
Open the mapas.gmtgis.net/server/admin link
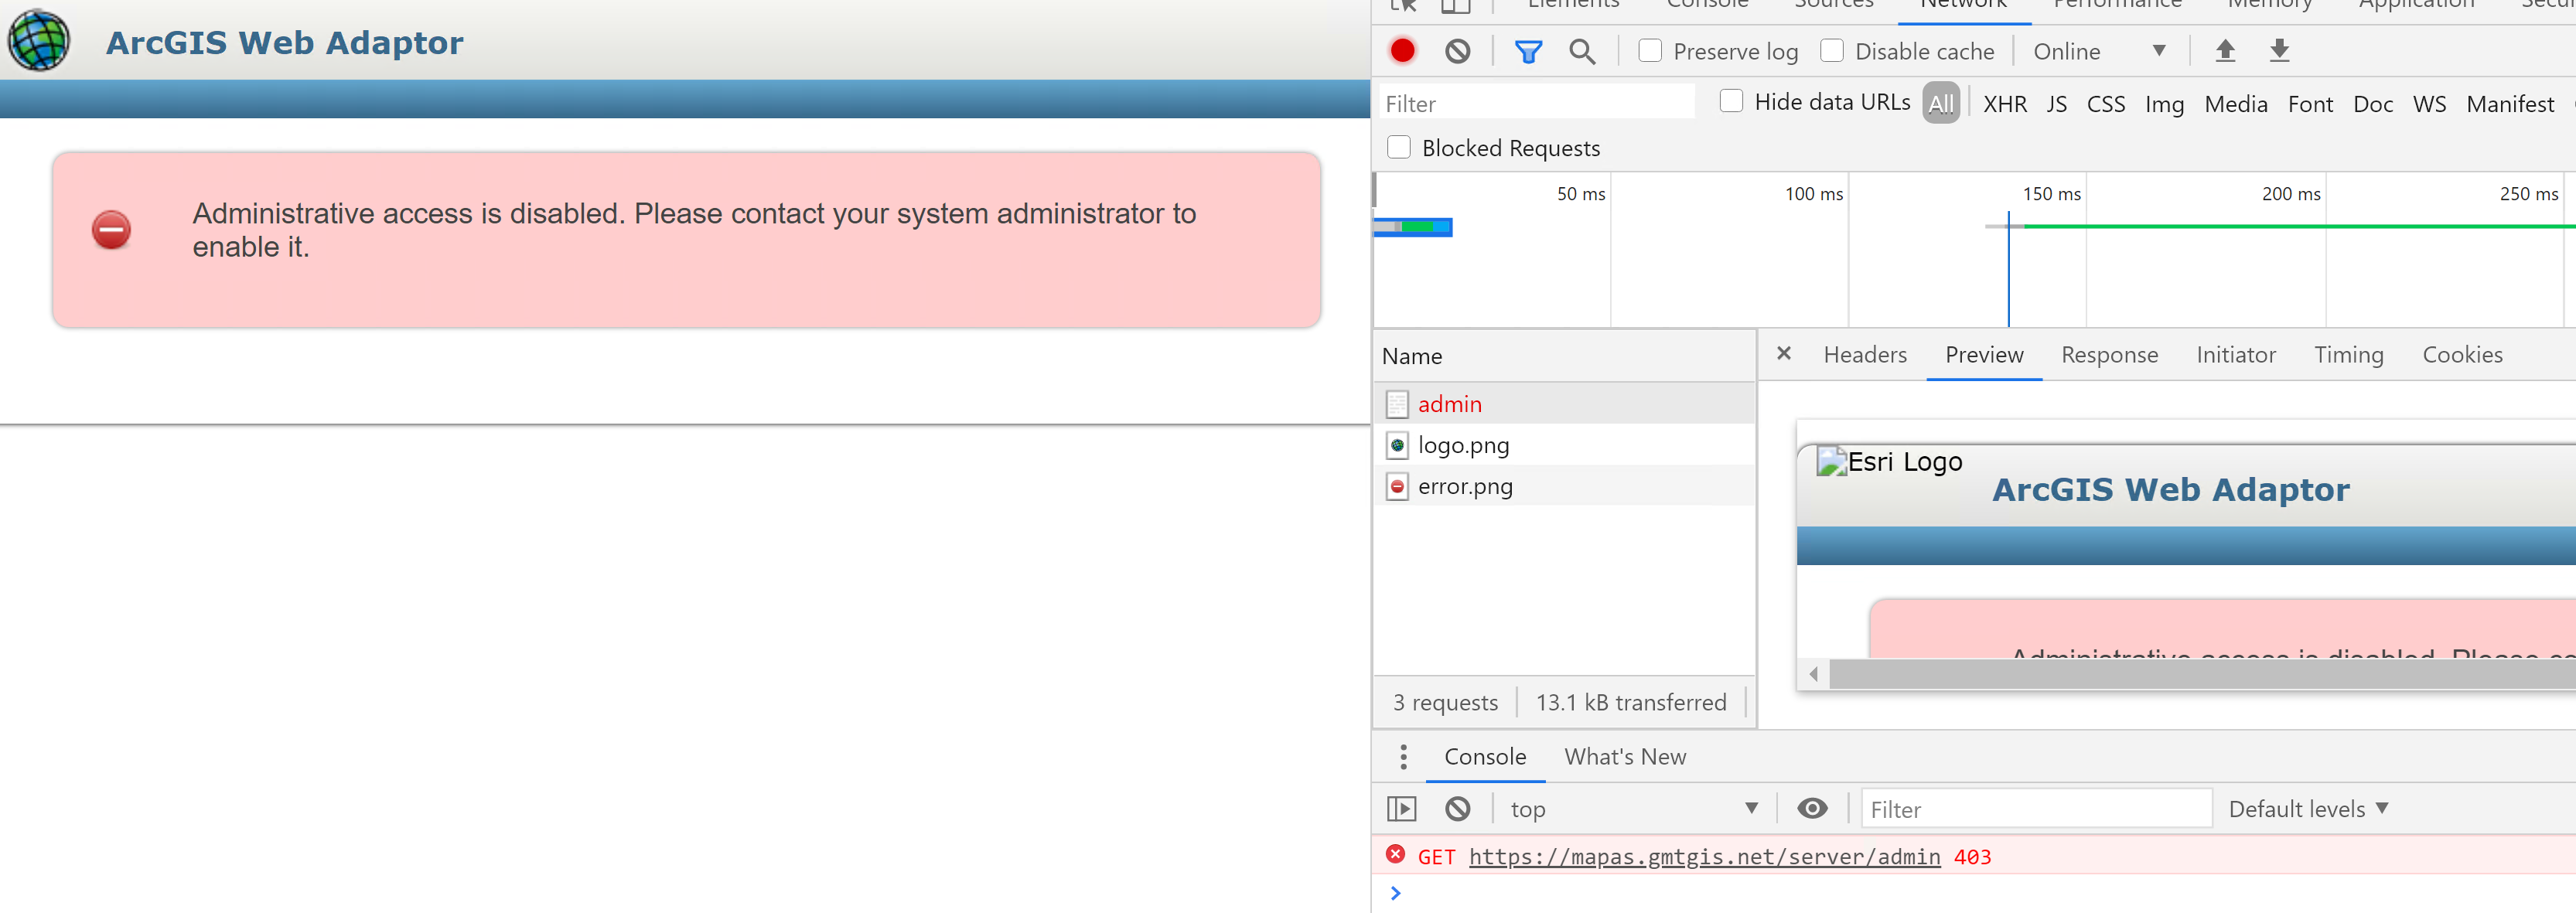pyautogui.click(x=1704, y=856)
